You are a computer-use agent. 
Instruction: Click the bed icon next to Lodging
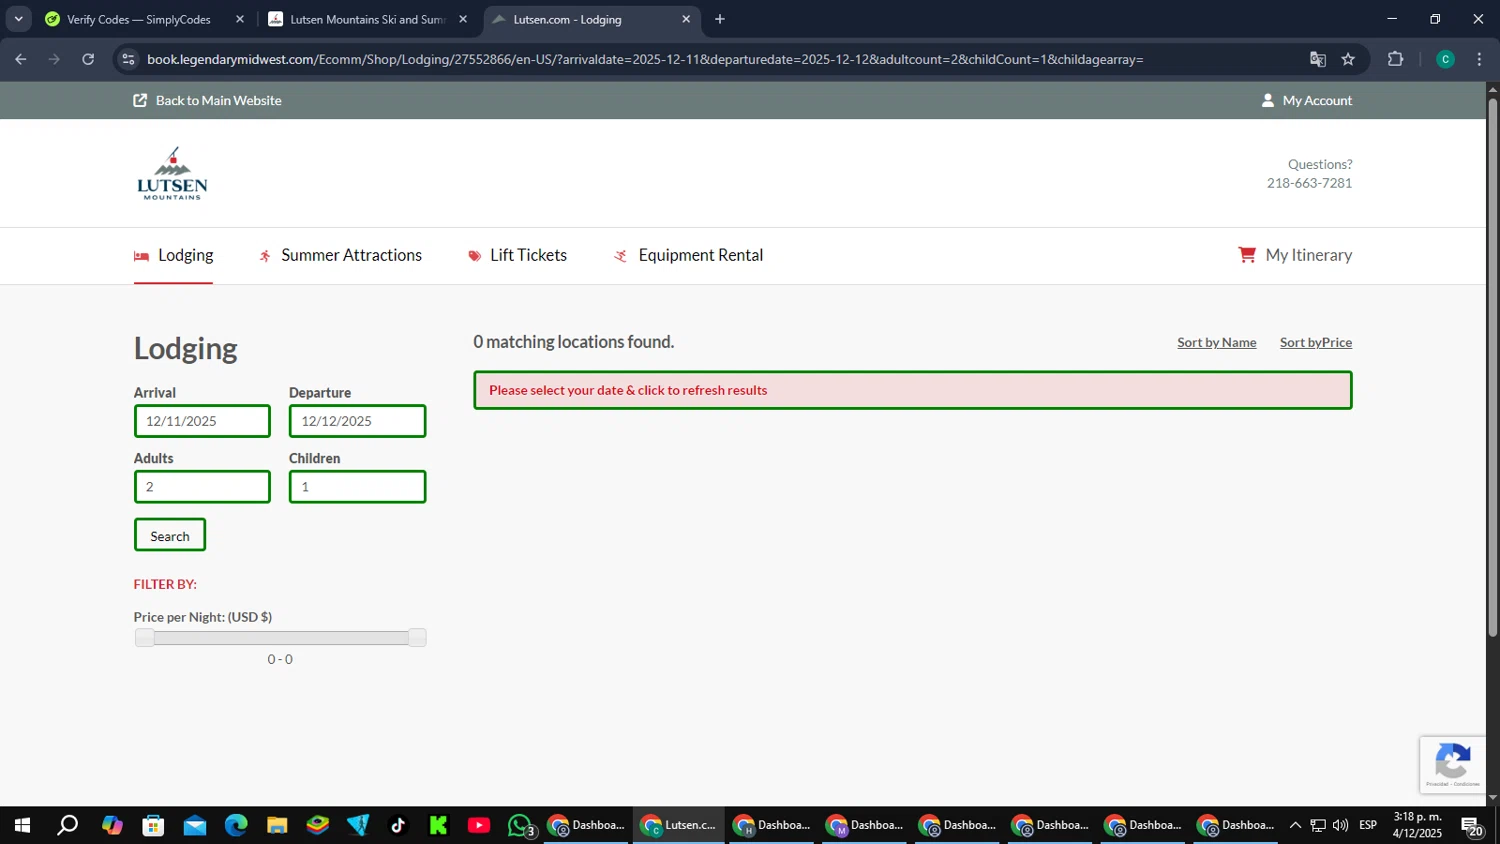[141, 256]
